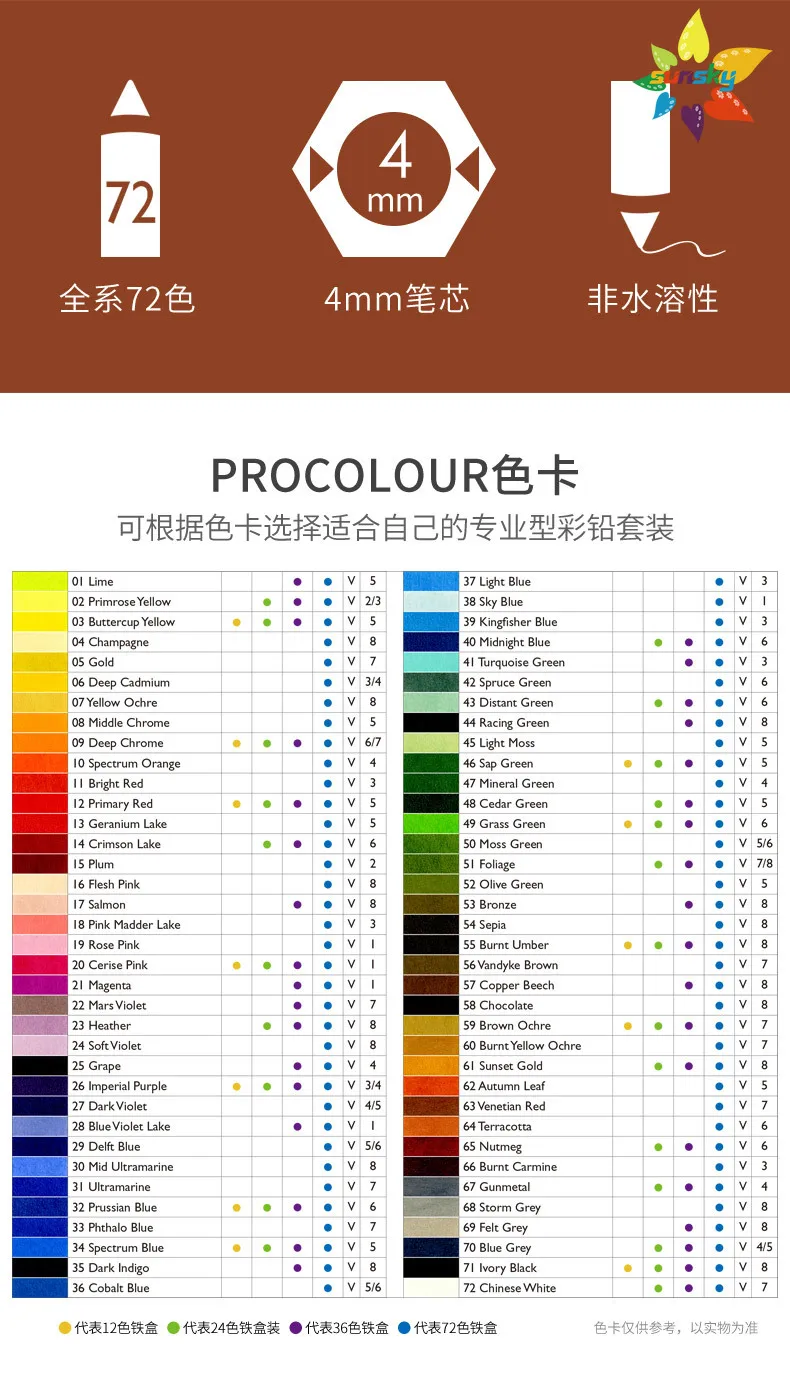The width and height of the screenshot is (790, 1376).
Task: Click the '代表36色铁盒' legend text
Action: click(347, 1328)
